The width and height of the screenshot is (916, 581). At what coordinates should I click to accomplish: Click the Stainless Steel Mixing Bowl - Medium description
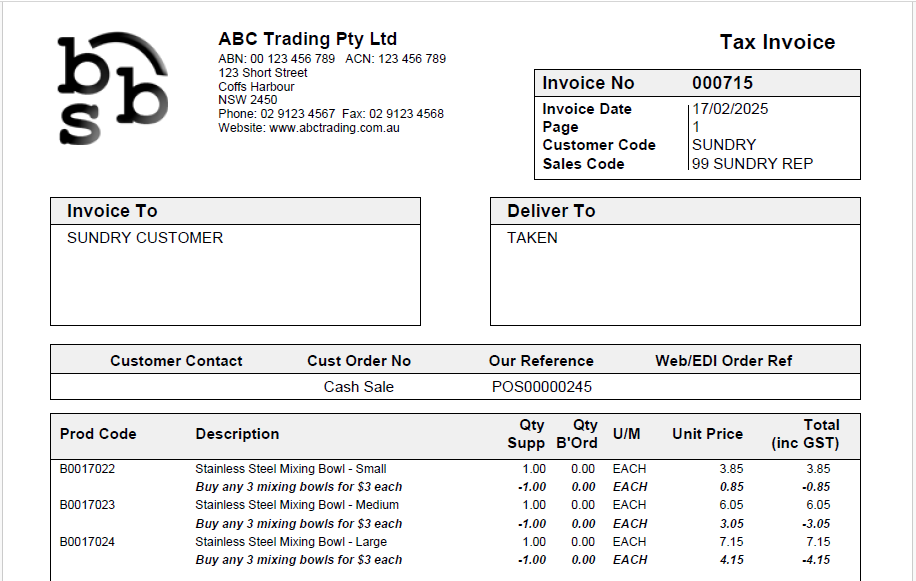point(297,505)
